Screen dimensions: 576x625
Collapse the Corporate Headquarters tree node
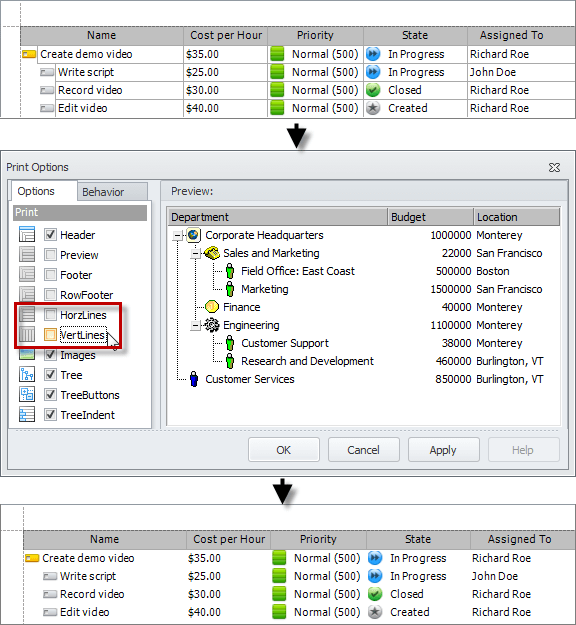click(x=177, y=236)
